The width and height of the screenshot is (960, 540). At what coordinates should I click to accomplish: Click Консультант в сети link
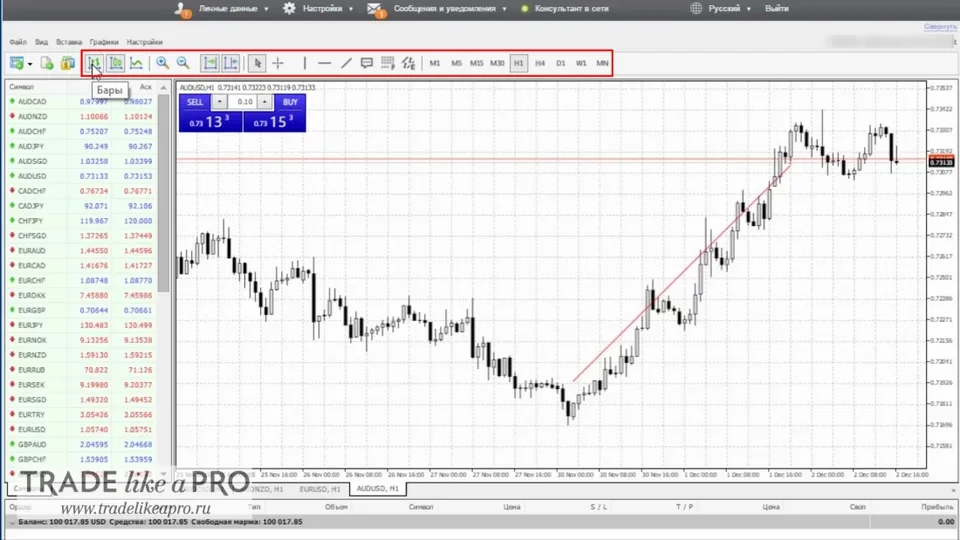(571, 9)
